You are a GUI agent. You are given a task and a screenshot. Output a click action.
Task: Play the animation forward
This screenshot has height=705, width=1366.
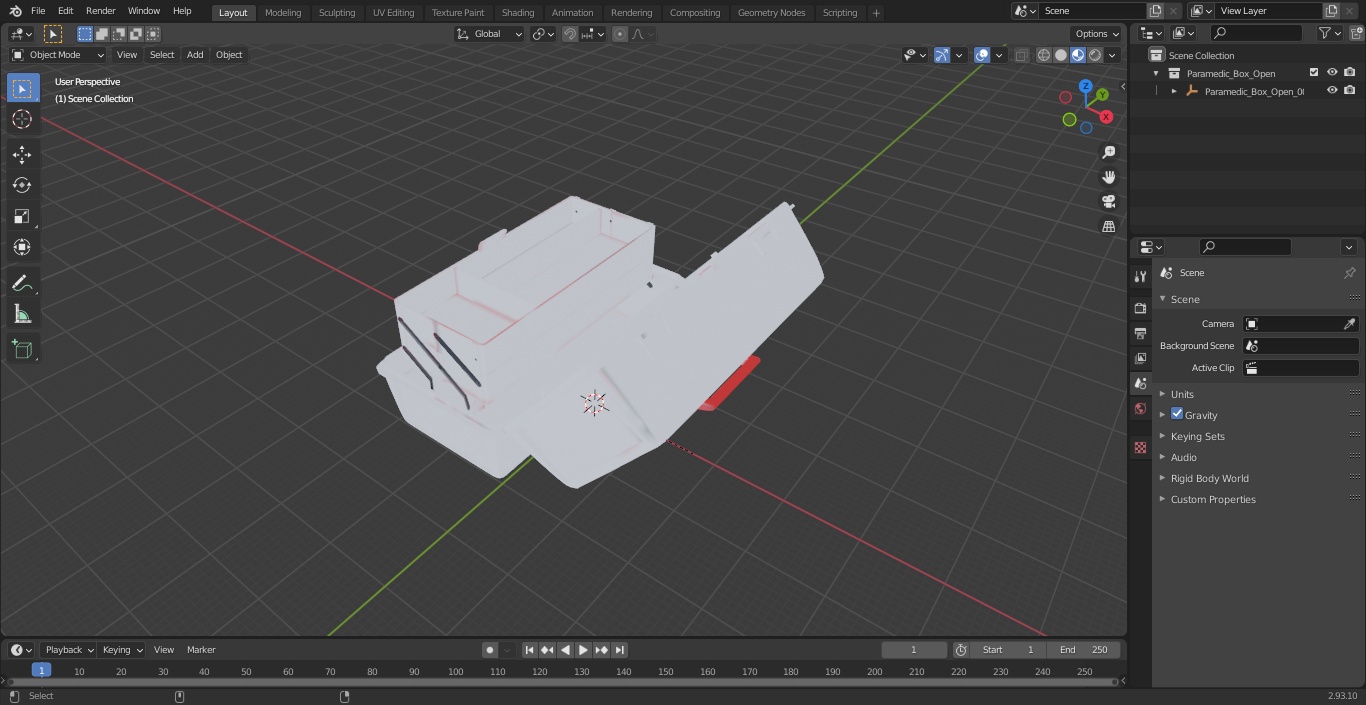(x=584, y=650)
